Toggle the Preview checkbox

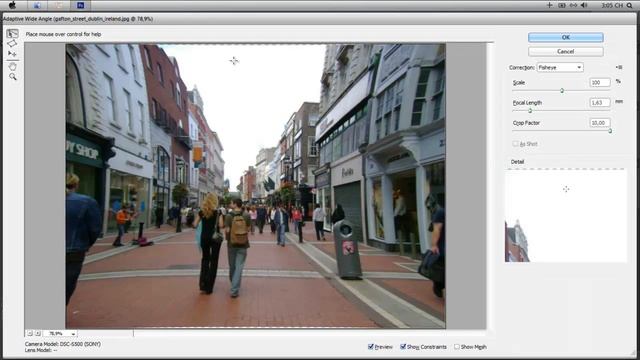click(371, 347)
